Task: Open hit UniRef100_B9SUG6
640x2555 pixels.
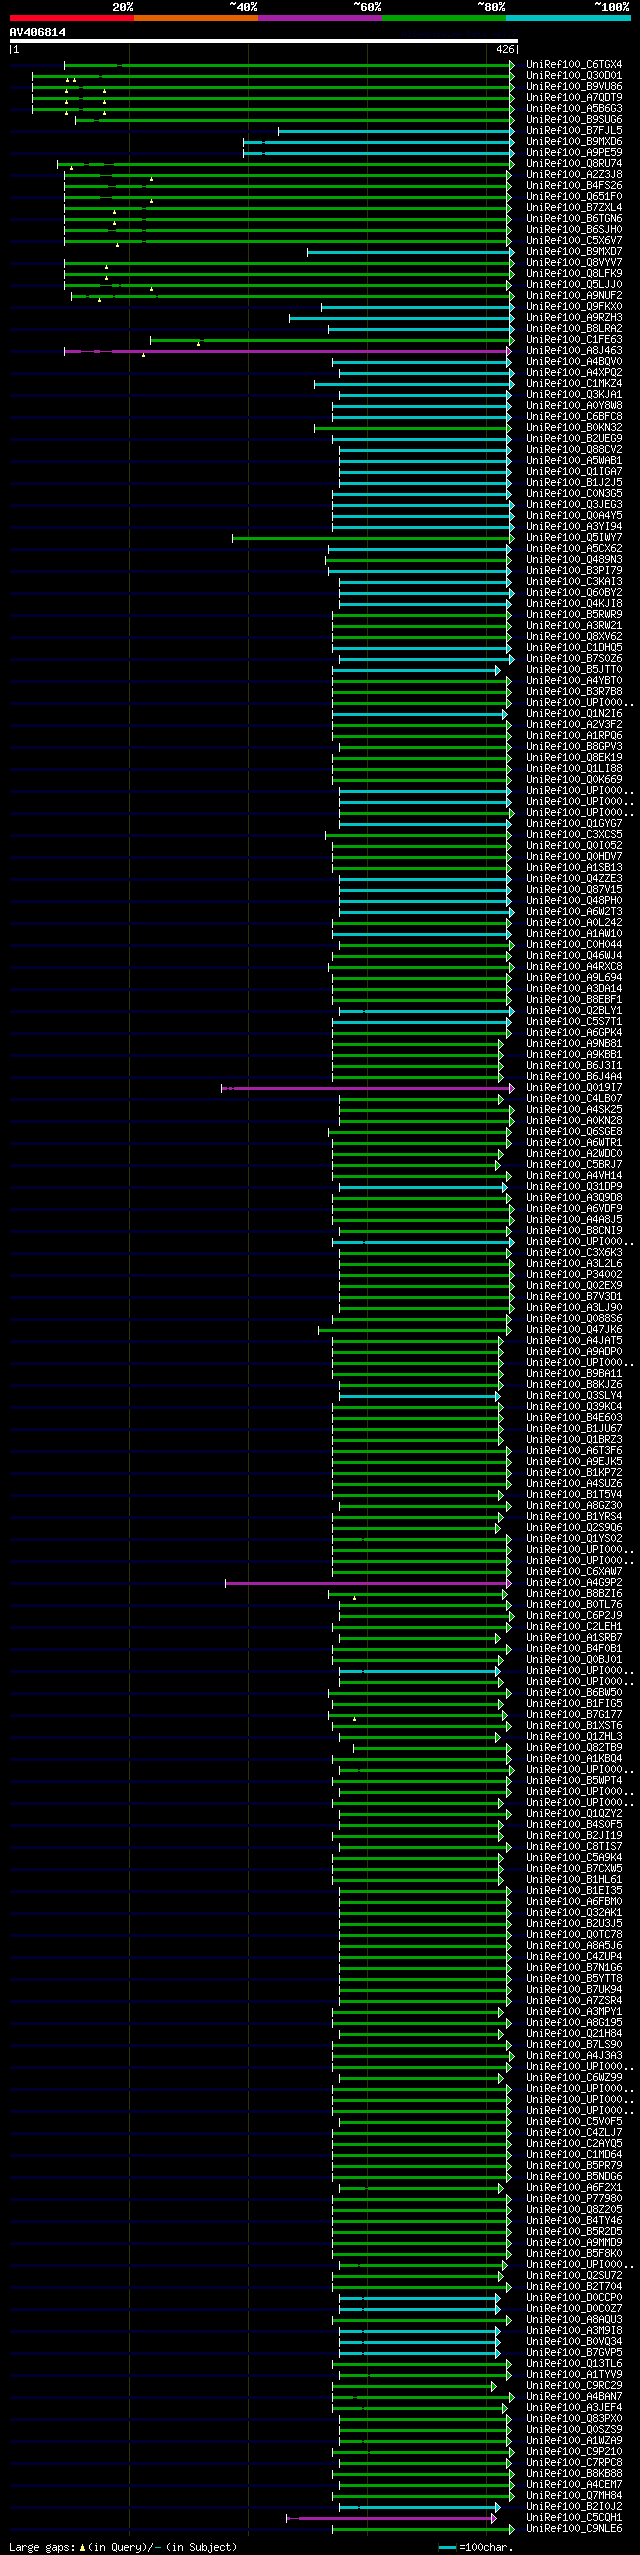Action: (574, 120)
